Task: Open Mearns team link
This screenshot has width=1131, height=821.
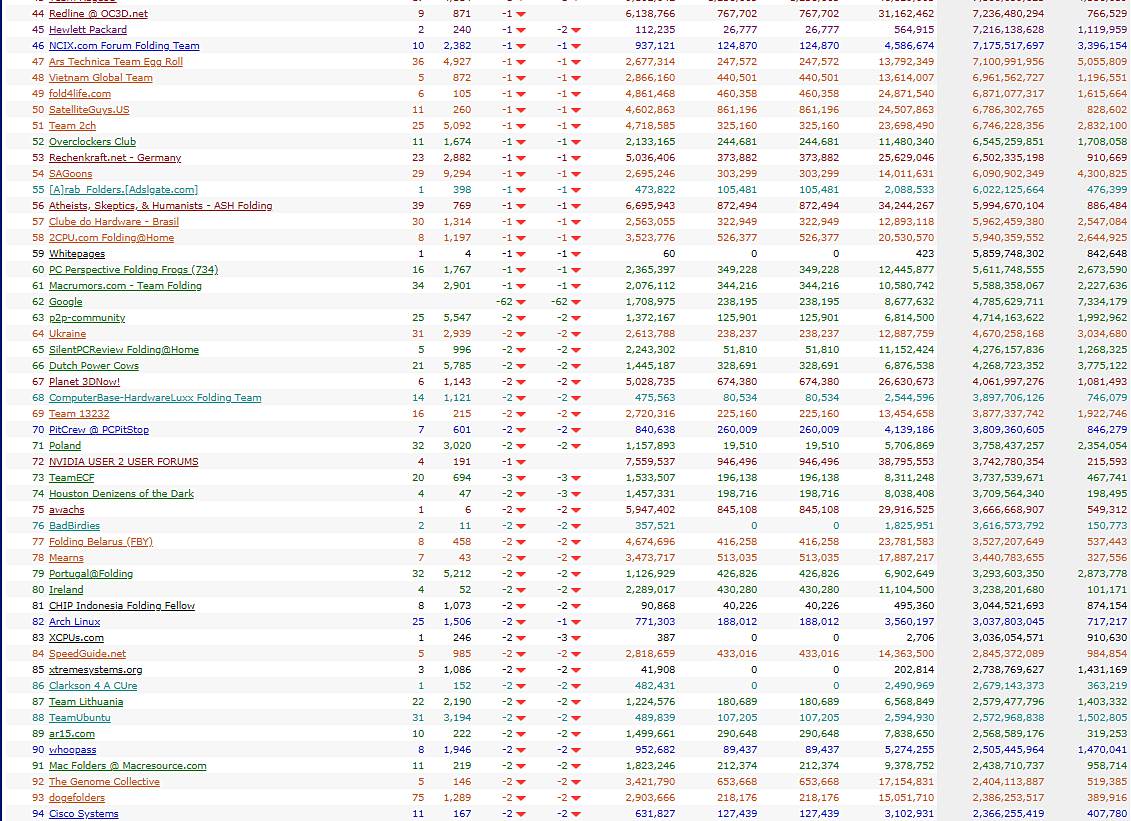Action: click(x=66, y=558)
